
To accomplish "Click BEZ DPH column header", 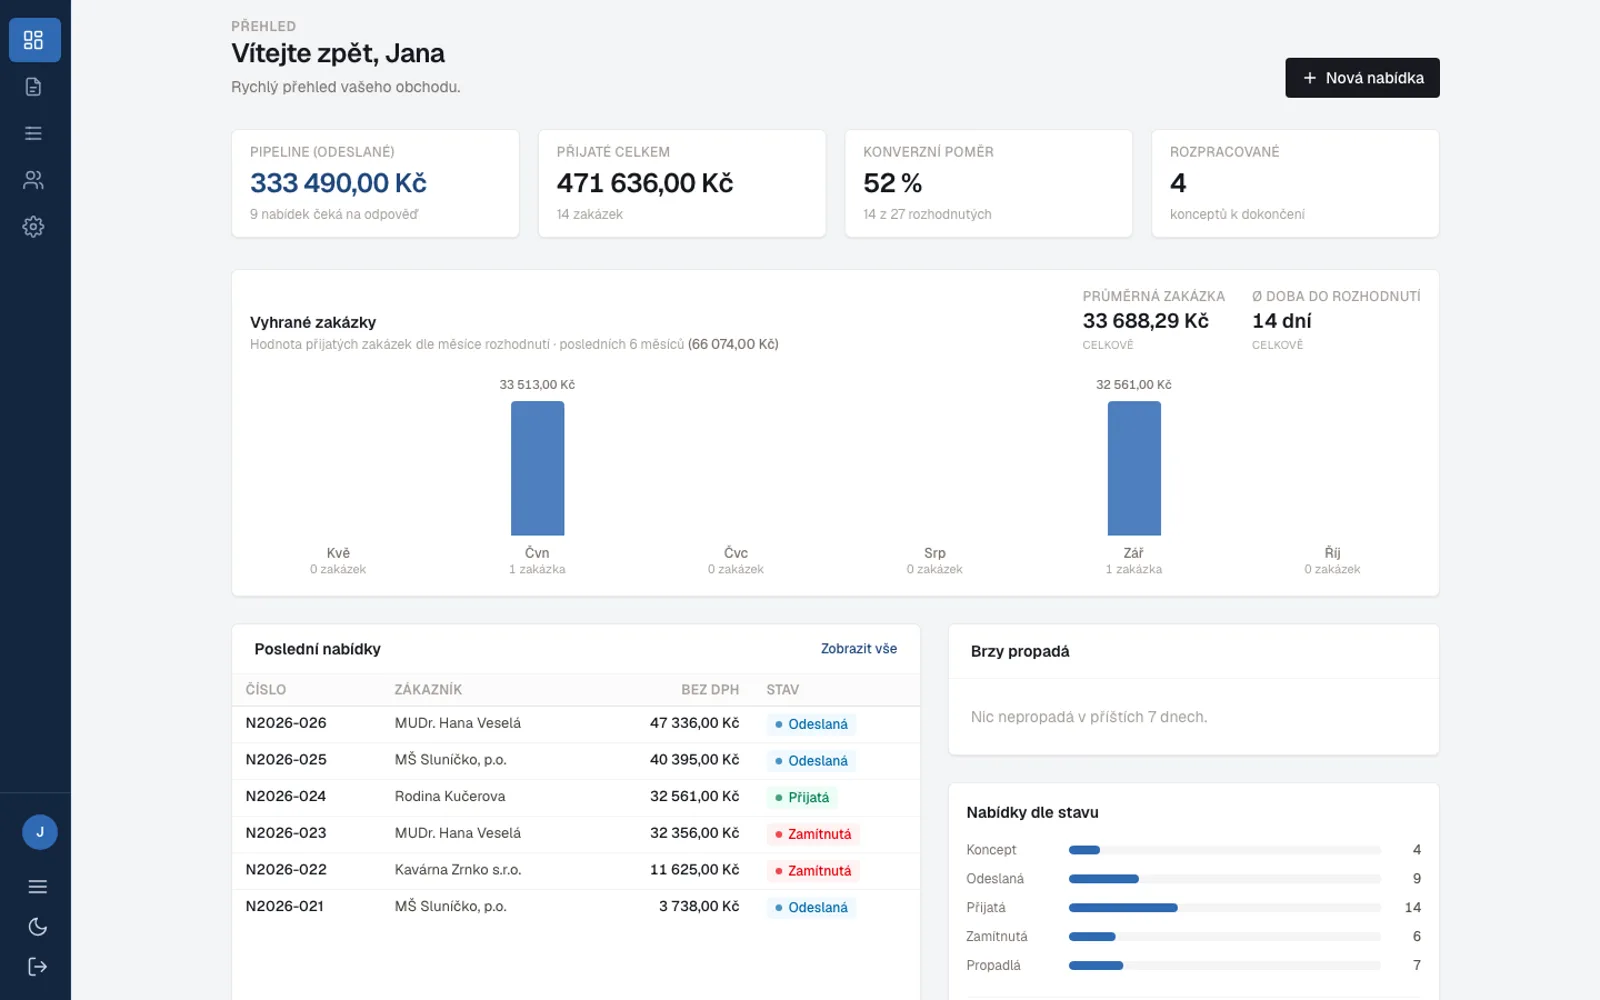I will pyautogui.click(x=710, y=690).
